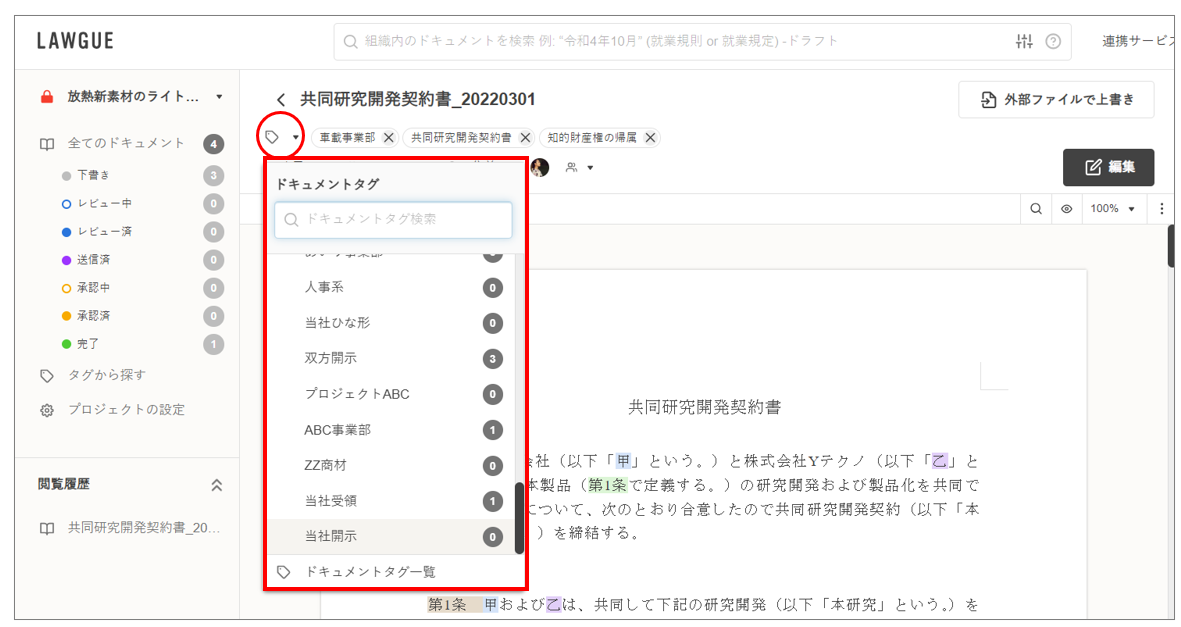
Task: Click the tag list vertical scrollbar
Action: click(519, 516)
